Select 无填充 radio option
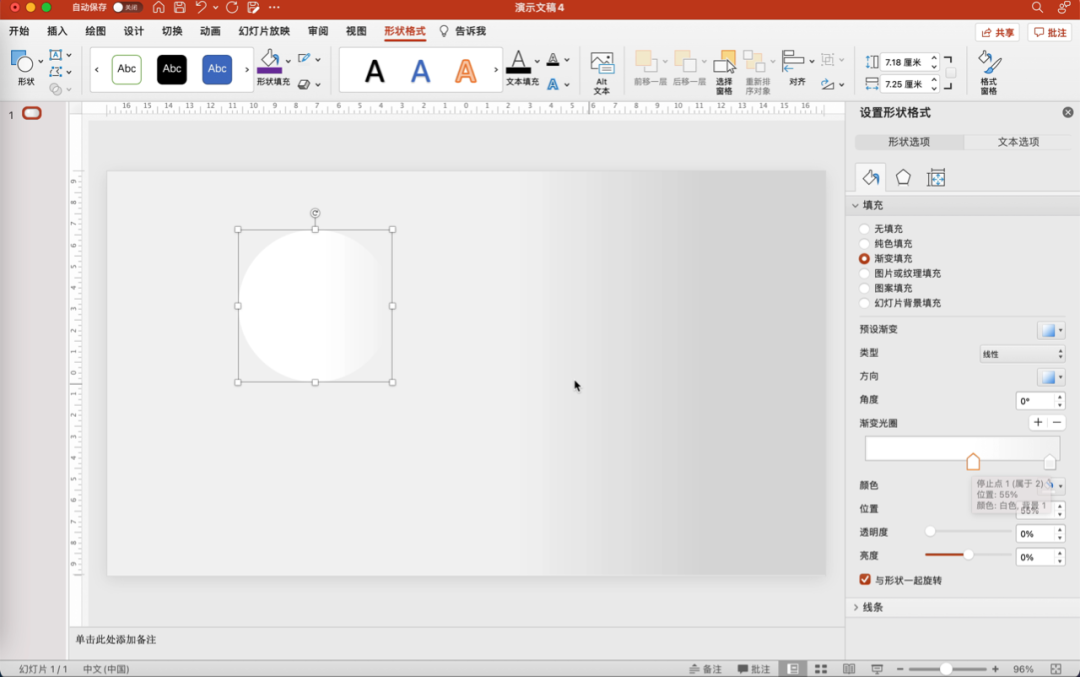 [864, 229]
